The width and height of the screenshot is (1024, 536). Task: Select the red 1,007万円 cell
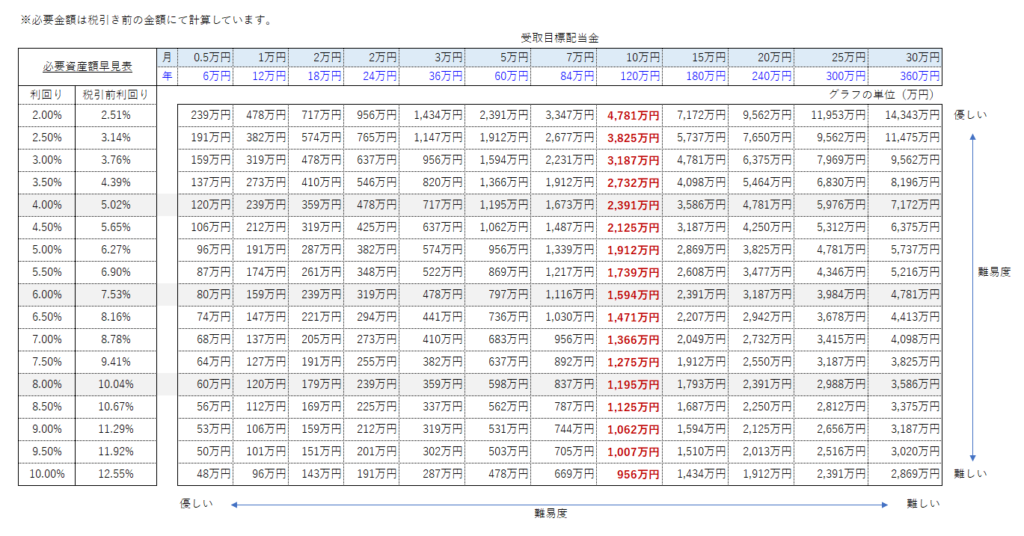tap(633, 452)
